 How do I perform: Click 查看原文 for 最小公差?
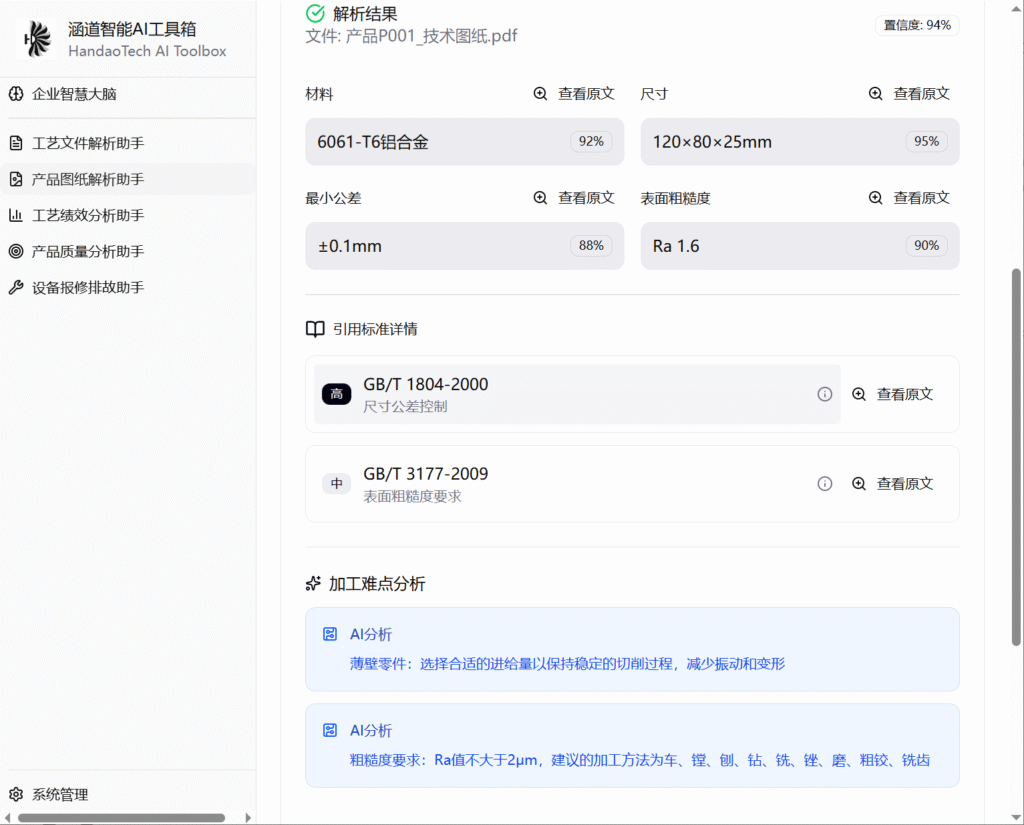[x=585, y=198]
